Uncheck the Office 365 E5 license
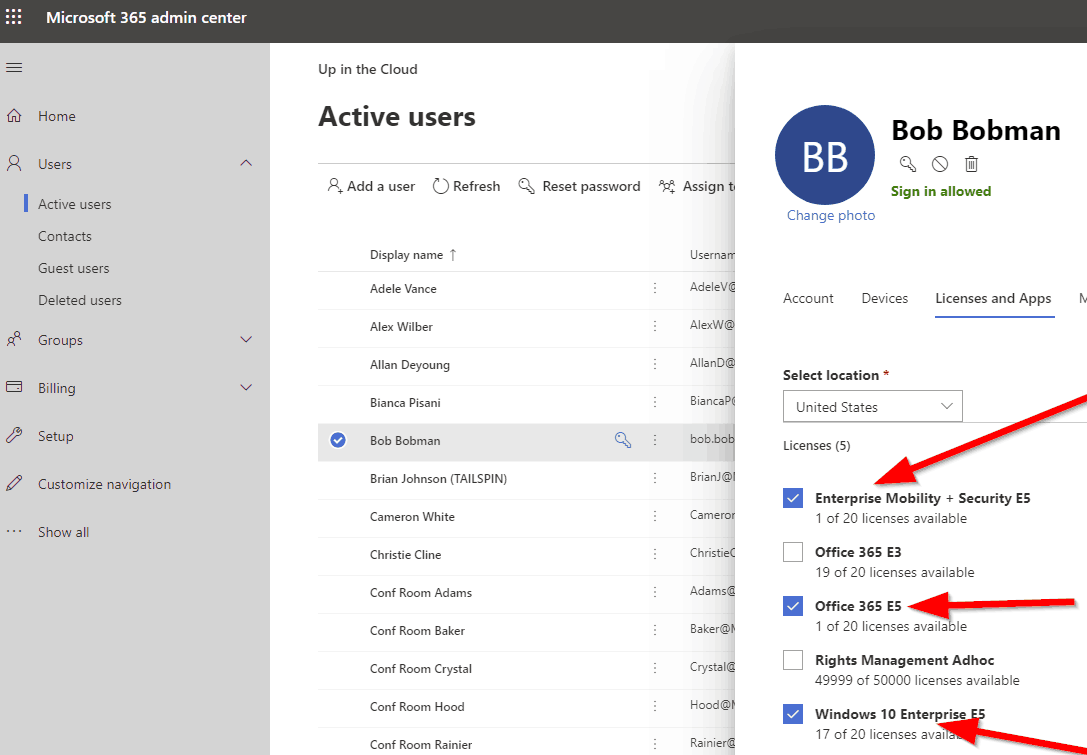Screen dimensions: 1087x755 pyautogui.click(x=793, y=606)
